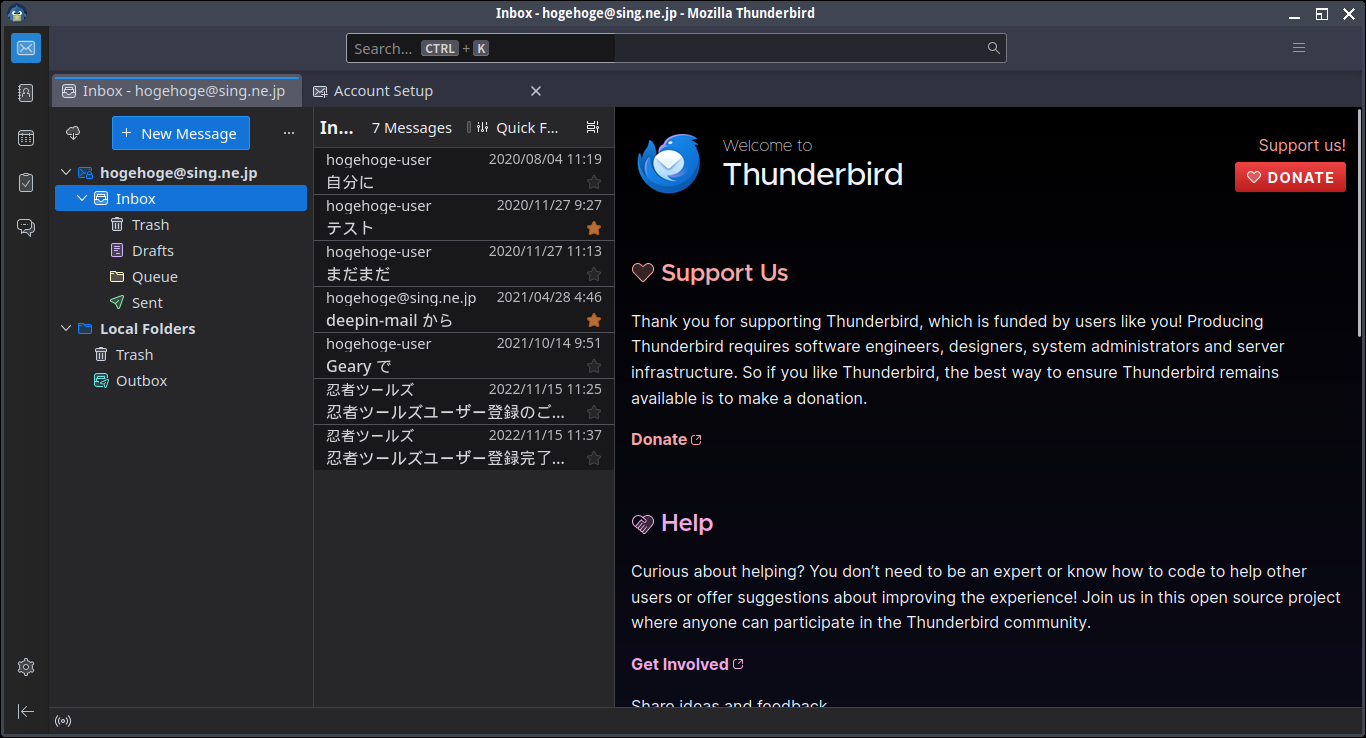Collapse the Local Folders tree
The image size is (1366, 738).
[x=66, y=329]
